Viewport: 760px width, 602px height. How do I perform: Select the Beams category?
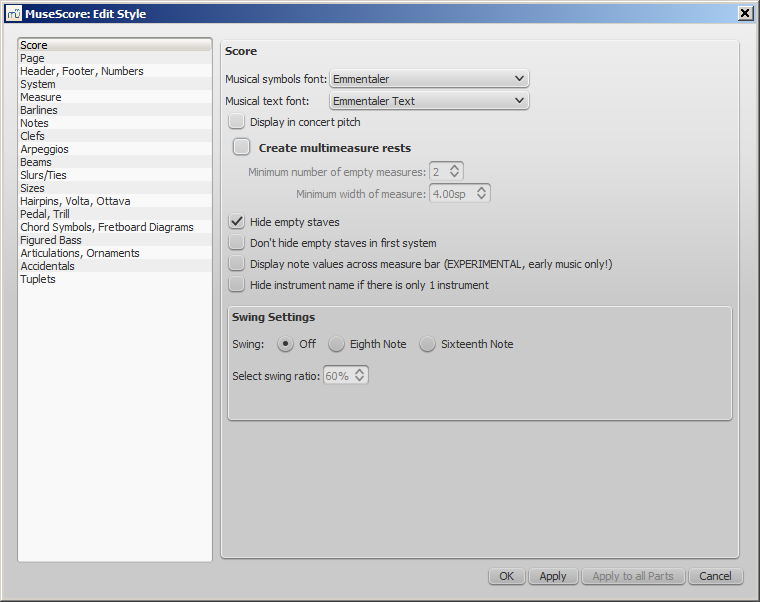[x=115, y=162]
